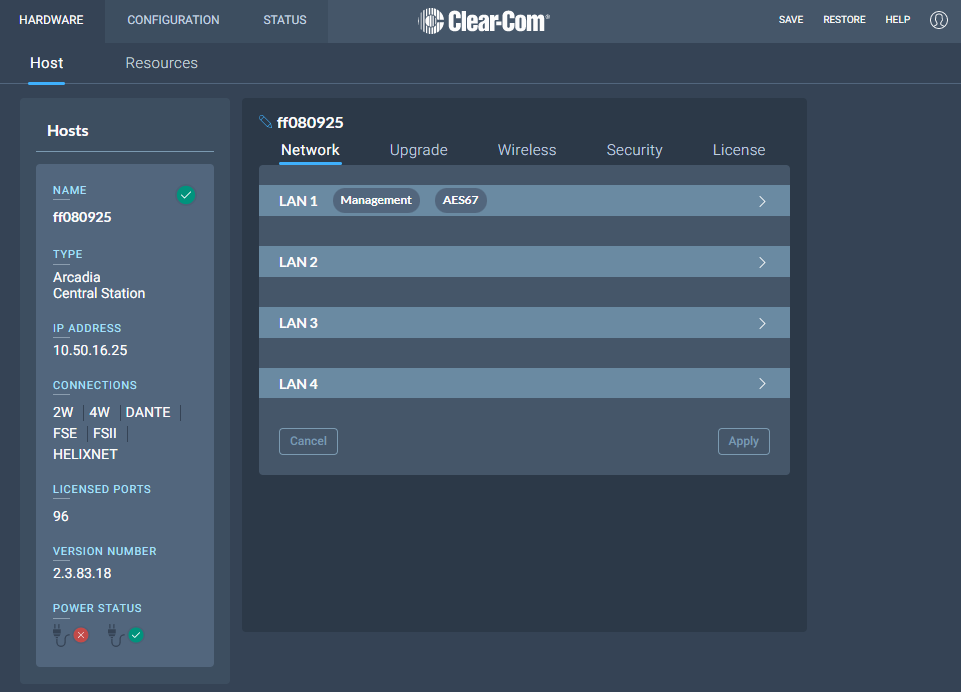Image resolution: width=961 pixels, height=692 pixels.
Task: Expand the LAN 3 section chevron
Action: pyautogui.click(x=762, y=323)
